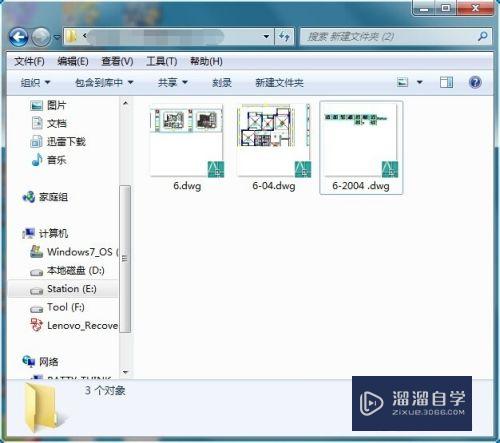Expand the 包含到库中 dropdown

pyautogui.click(x=104, y=82)
